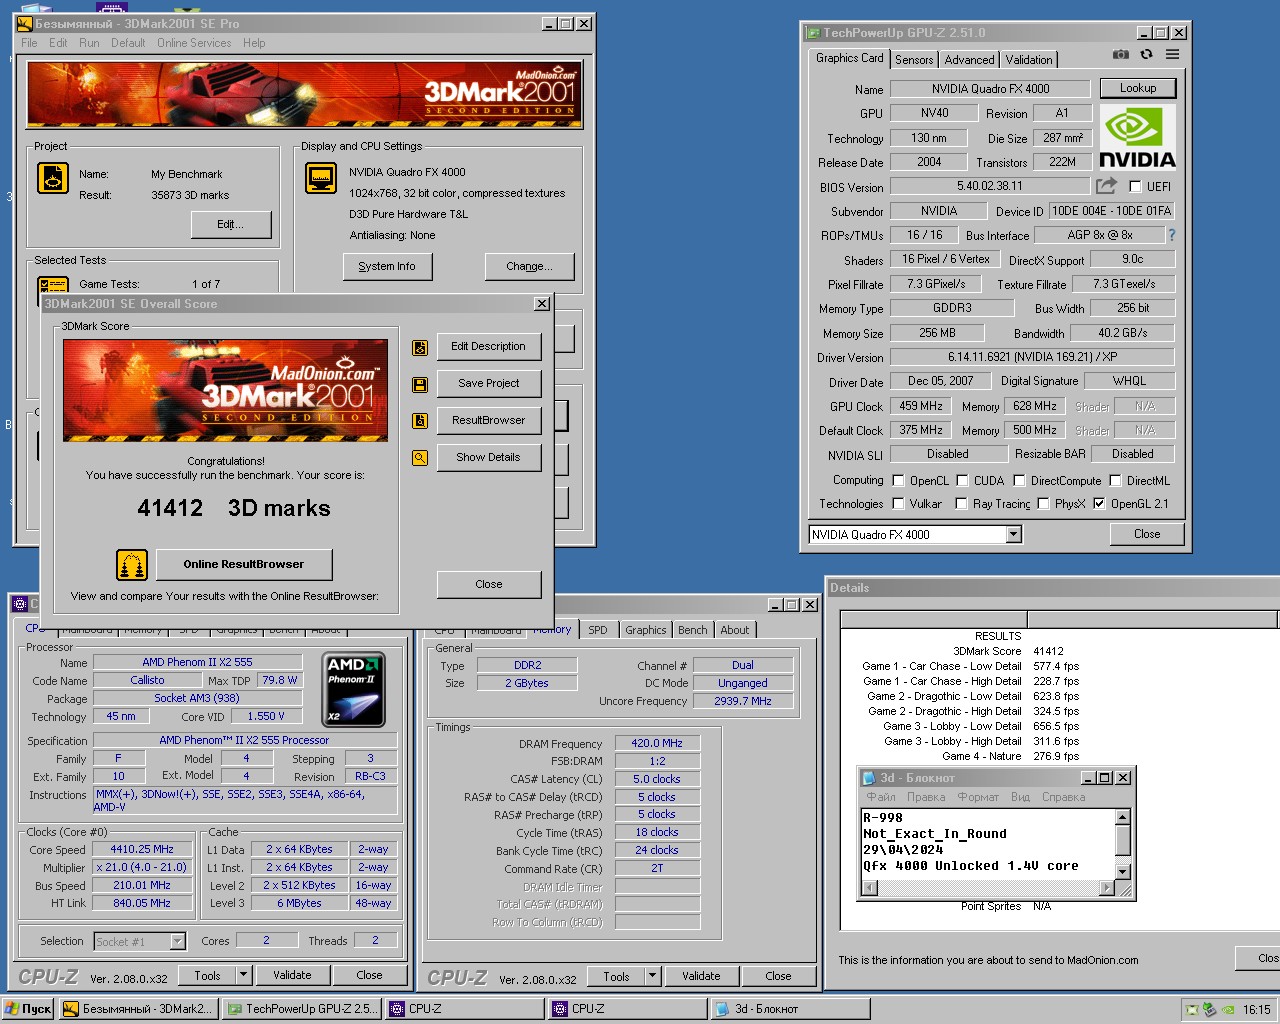
Task: Click the Display and CPU Settings monitor icon
Action: pos(321,178)
